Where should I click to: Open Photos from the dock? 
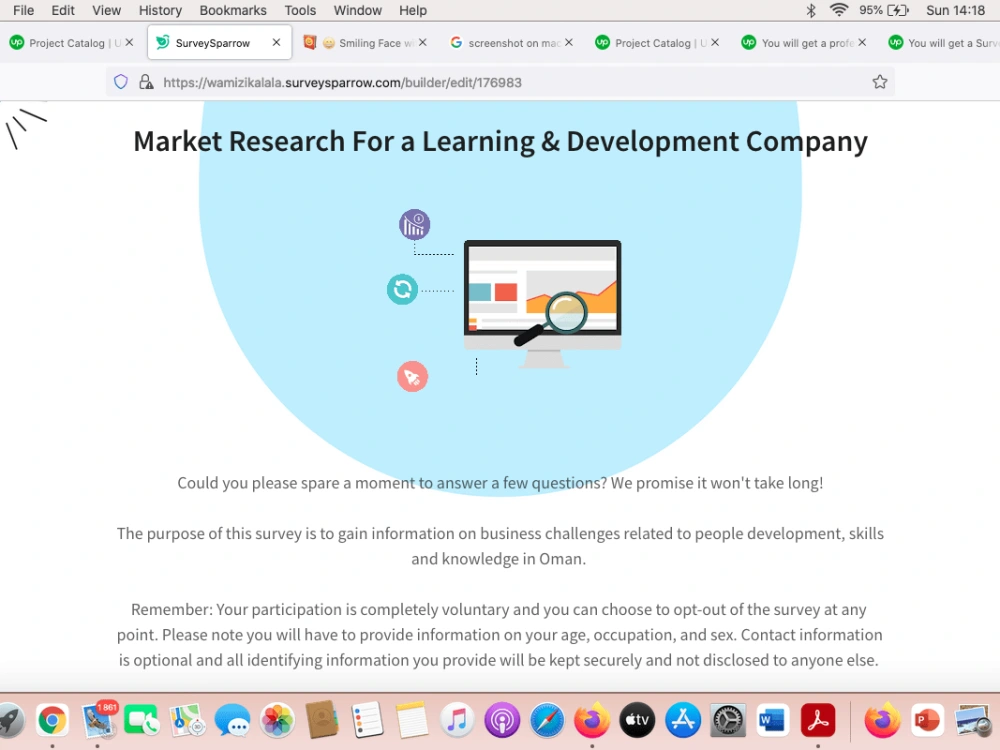pos(277,721)
